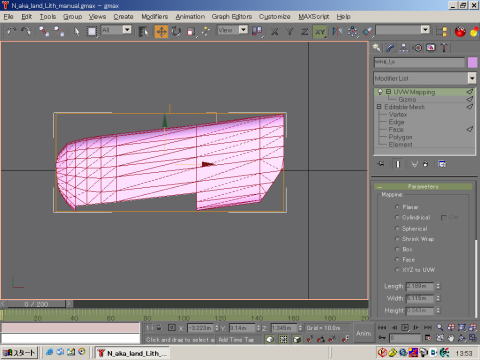Open the reference coordinate system View dropdown
The width and height of the screenshot is (480, 360).
pos(244,30)
